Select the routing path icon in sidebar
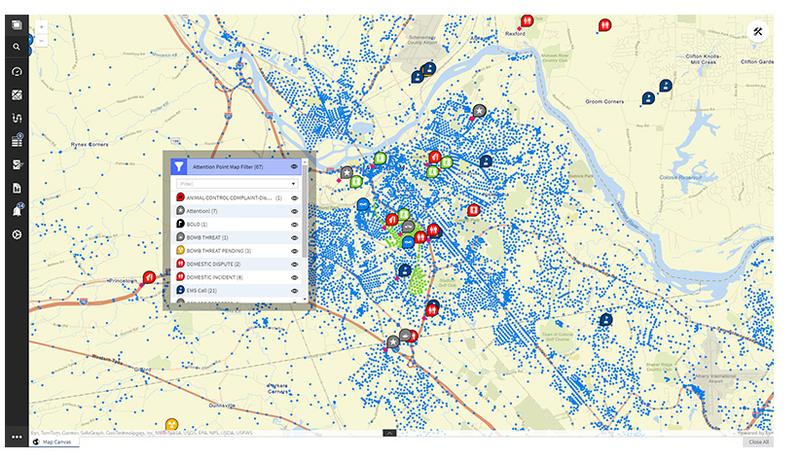 (16, 118)
